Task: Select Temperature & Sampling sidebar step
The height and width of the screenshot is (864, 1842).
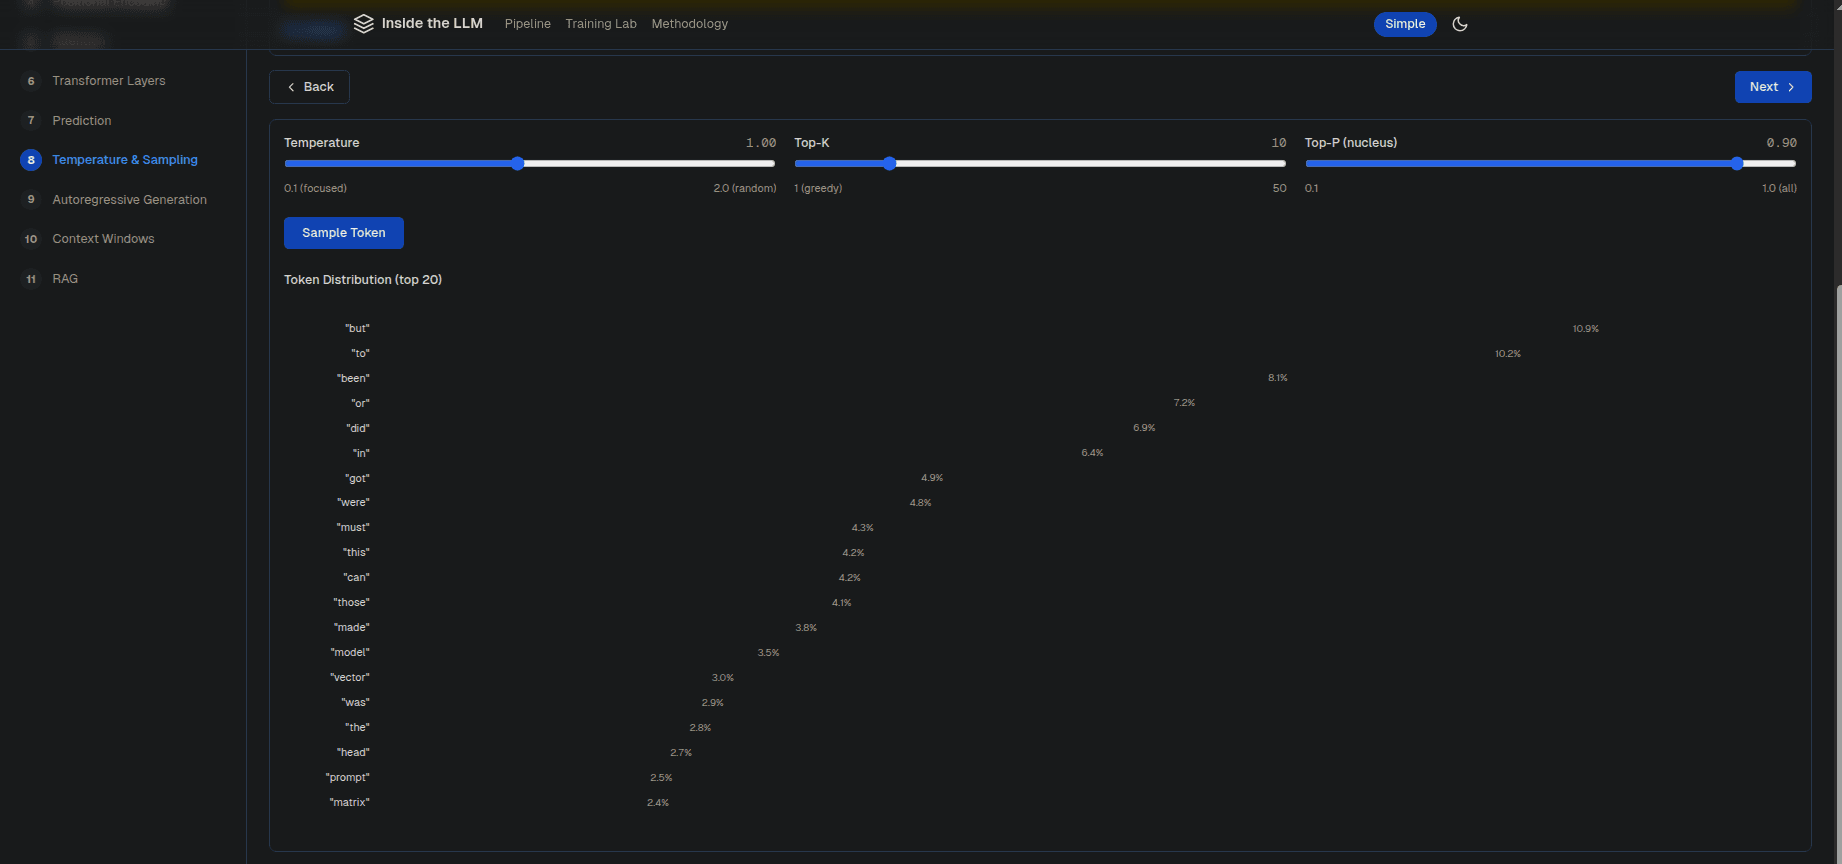Action: 125,160
